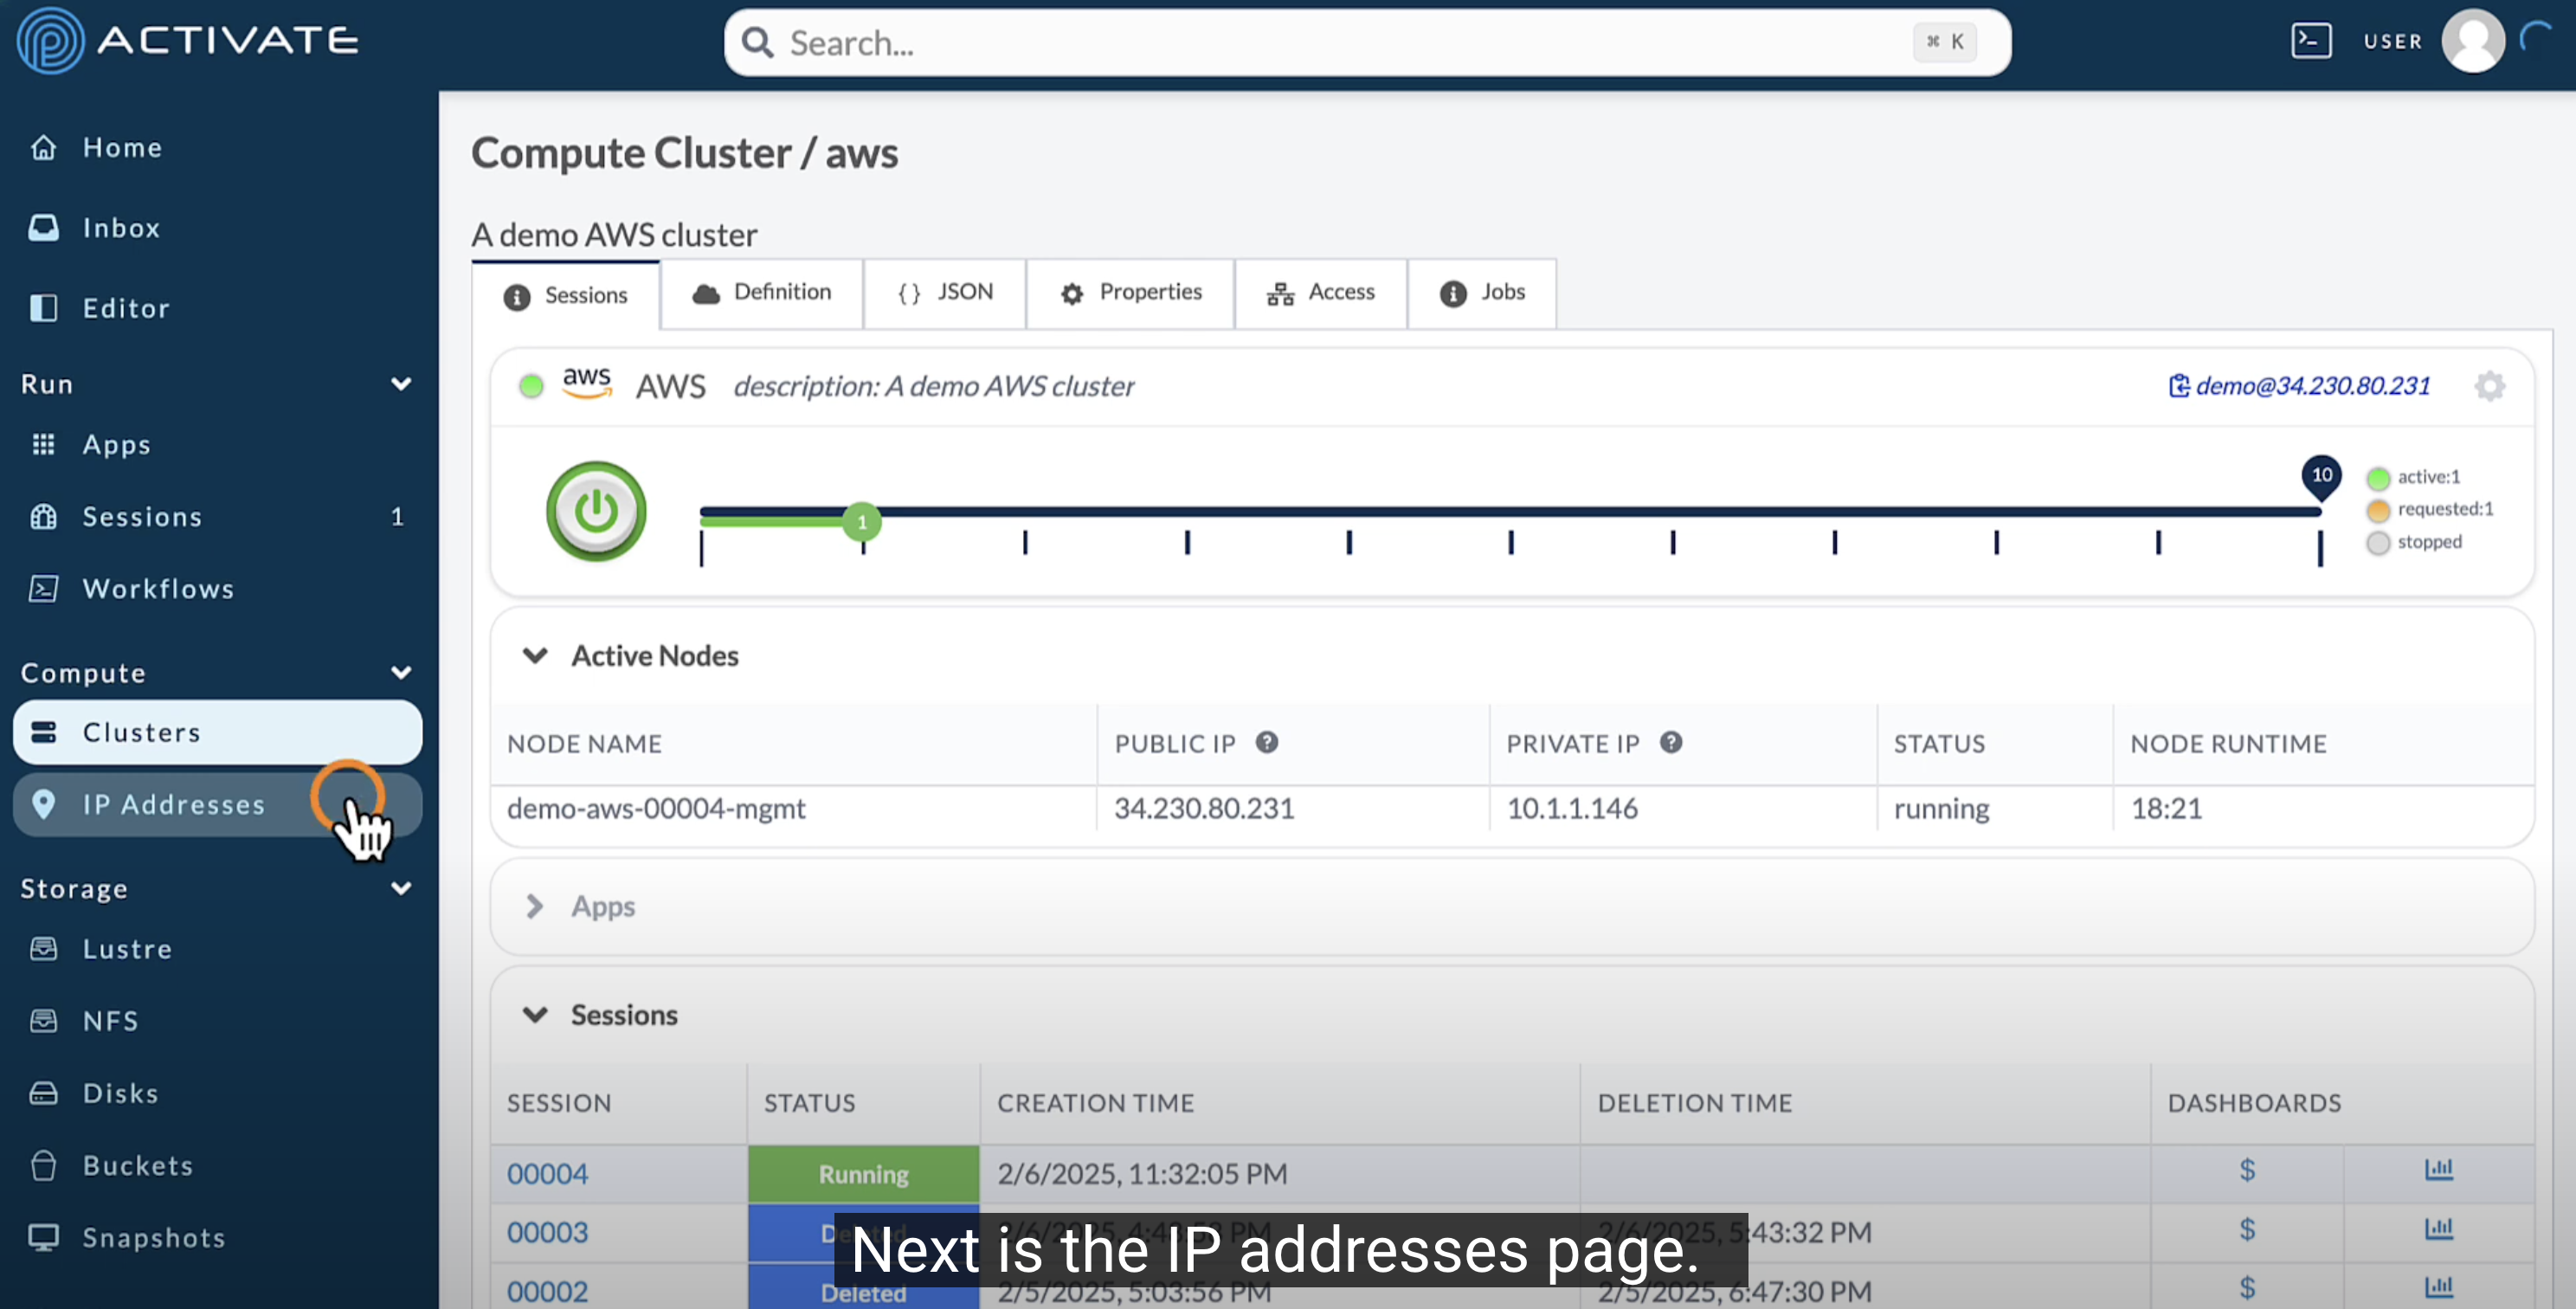Viewport: 2576px width, 1309px height.
Task: Open the Jobs tab
Action: pos(1482,293)
